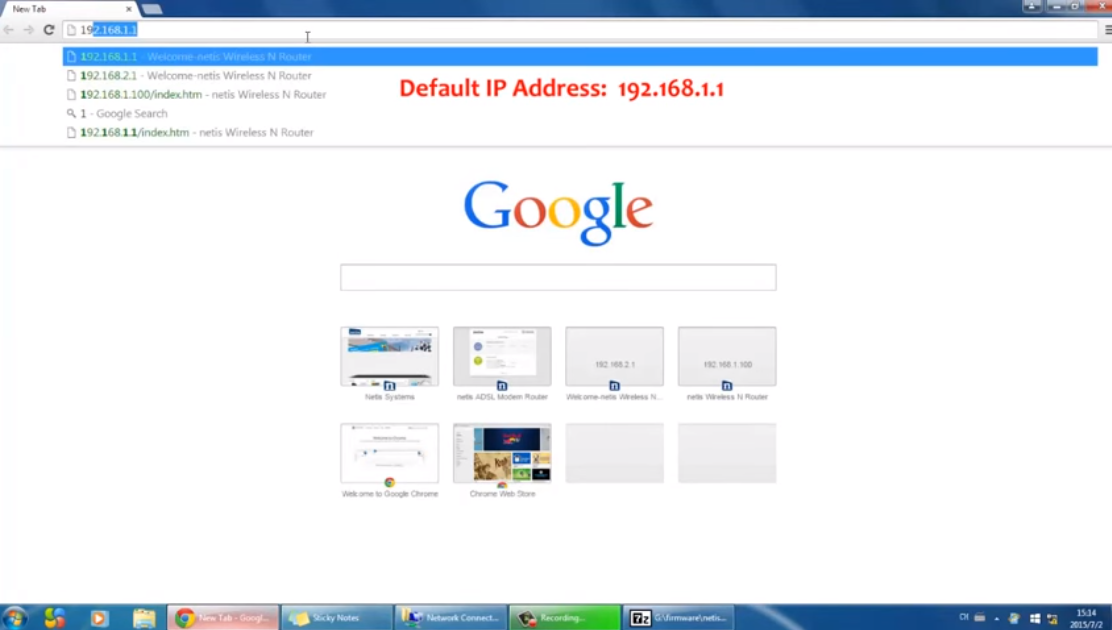Click the Chrome Web Store caption link

(x=502, y=494)
